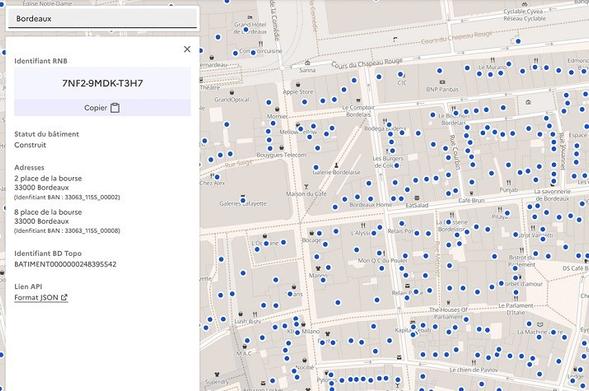589x391 pixels.
Task: Click the building dot on Grand Hôtel de Bordeaux
Action: click(x=246, y=29)
